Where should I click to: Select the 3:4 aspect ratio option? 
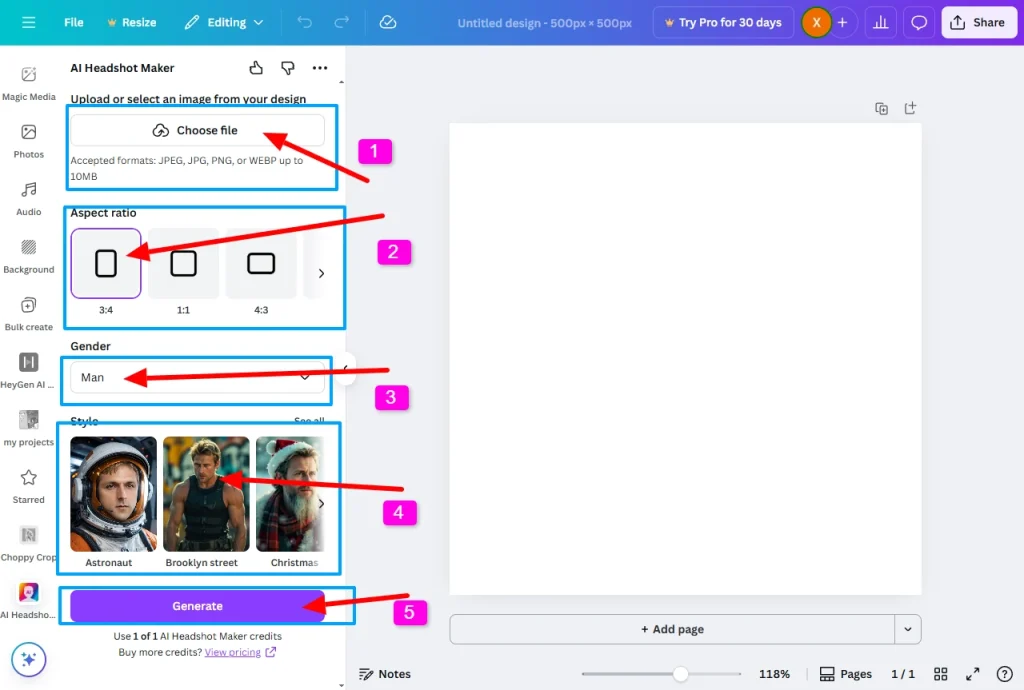(x=106, y=264)
